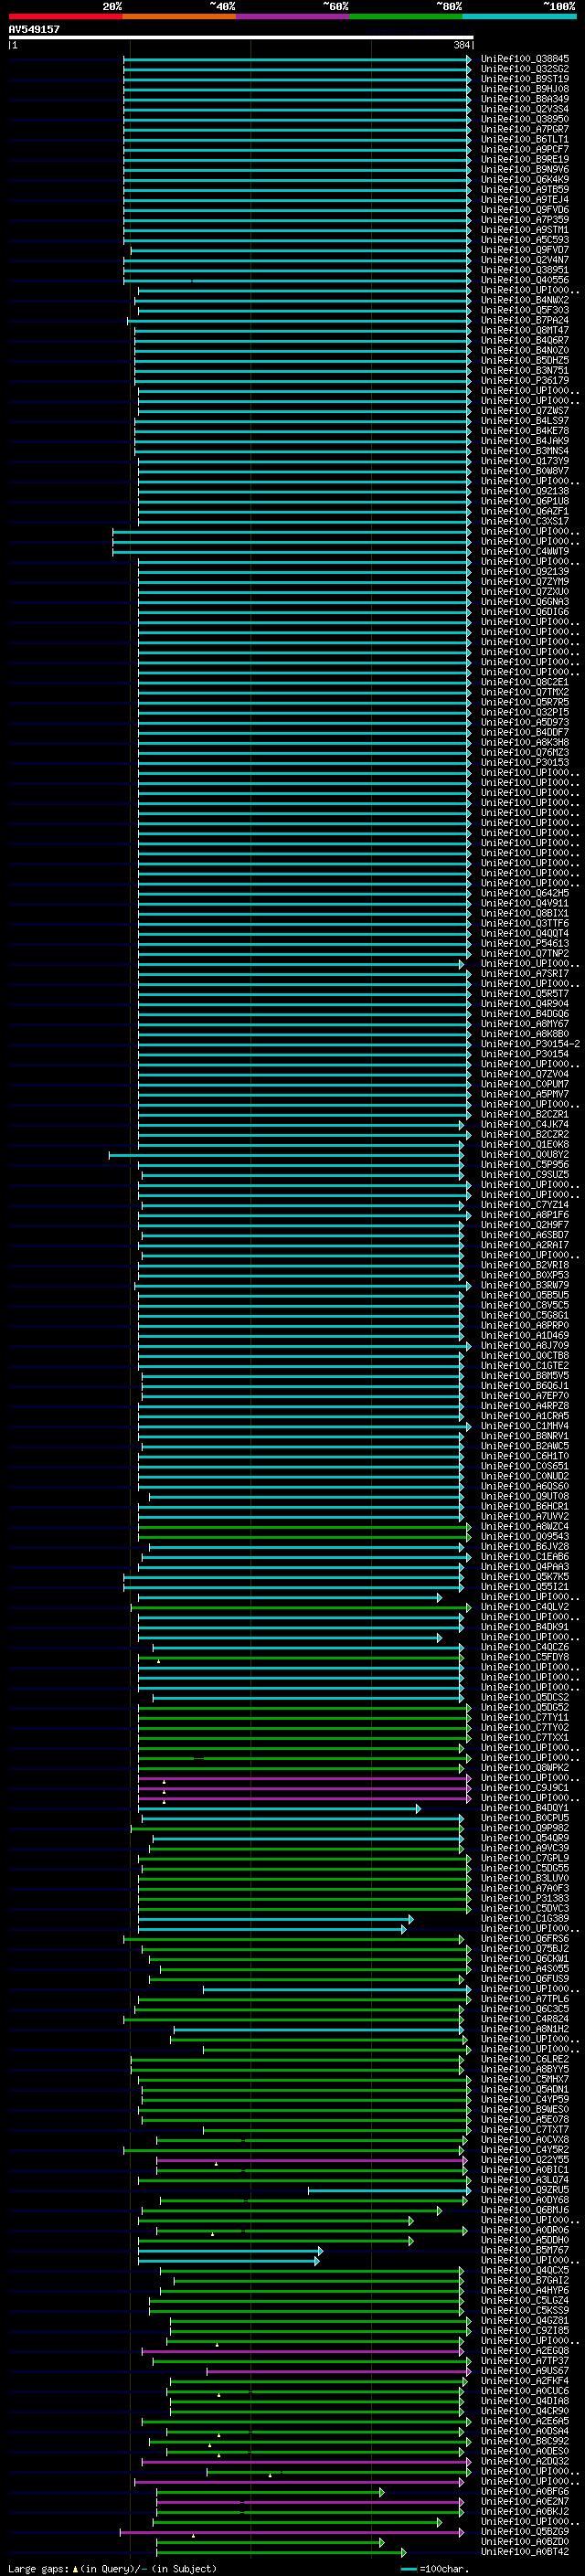Click the short cyan bar of UniRef100_B5M767
Image resolution: width=585 pixels, height=2576 pixels.
[230, 2251]
